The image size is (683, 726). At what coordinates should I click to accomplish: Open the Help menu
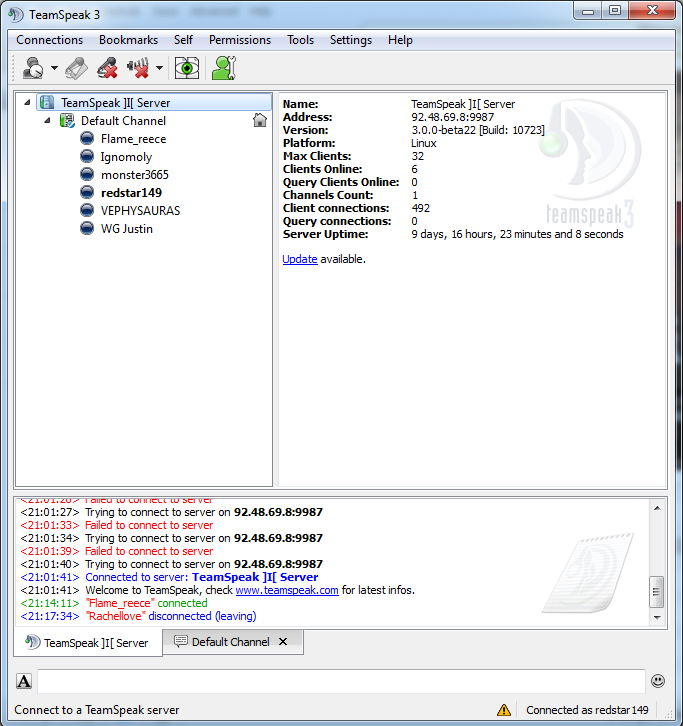click(x=400, y=40)
